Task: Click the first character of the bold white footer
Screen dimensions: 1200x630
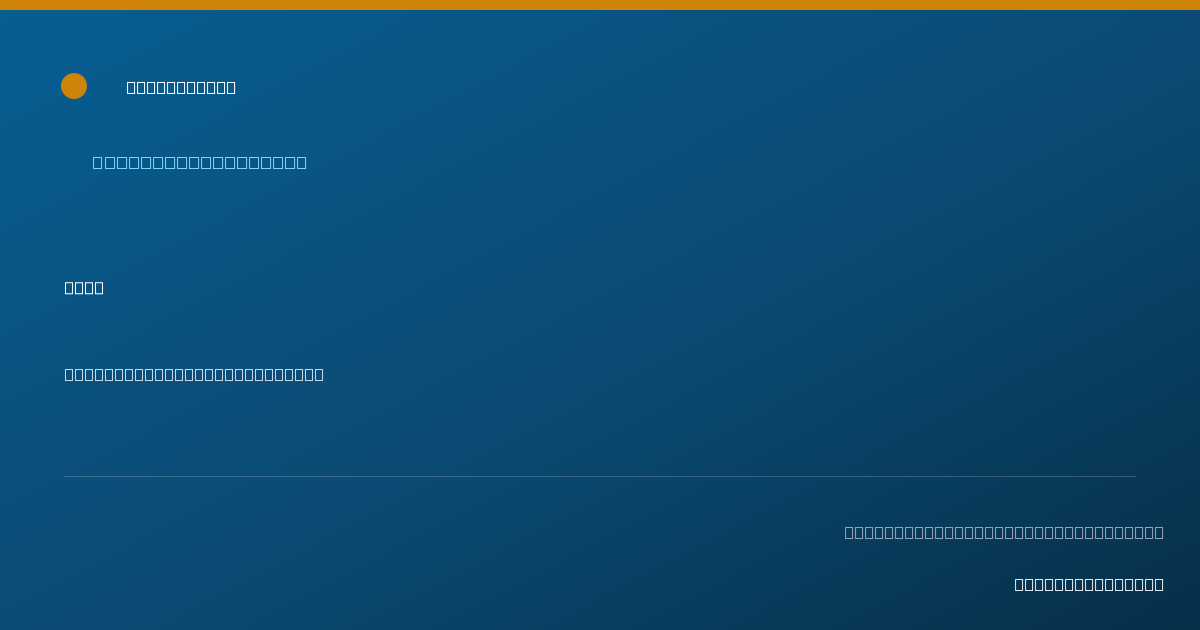Action: click(x=1020, y=584)
